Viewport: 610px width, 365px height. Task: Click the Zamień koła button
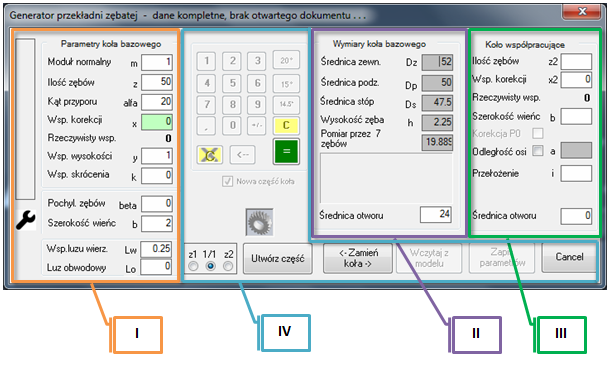click(x=358, y=258)
